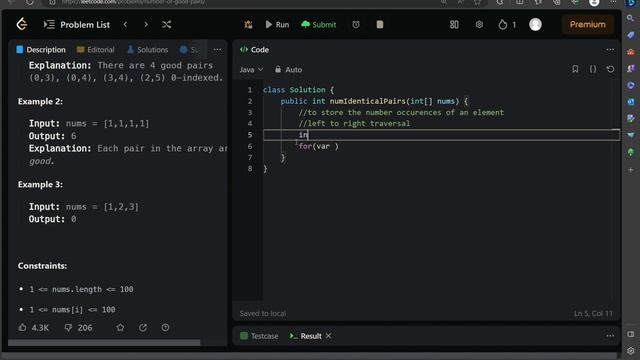This screenshot has height=360, width=640.
Task: Start the timer alarm clock icon
Action: [x=356, y=24]
